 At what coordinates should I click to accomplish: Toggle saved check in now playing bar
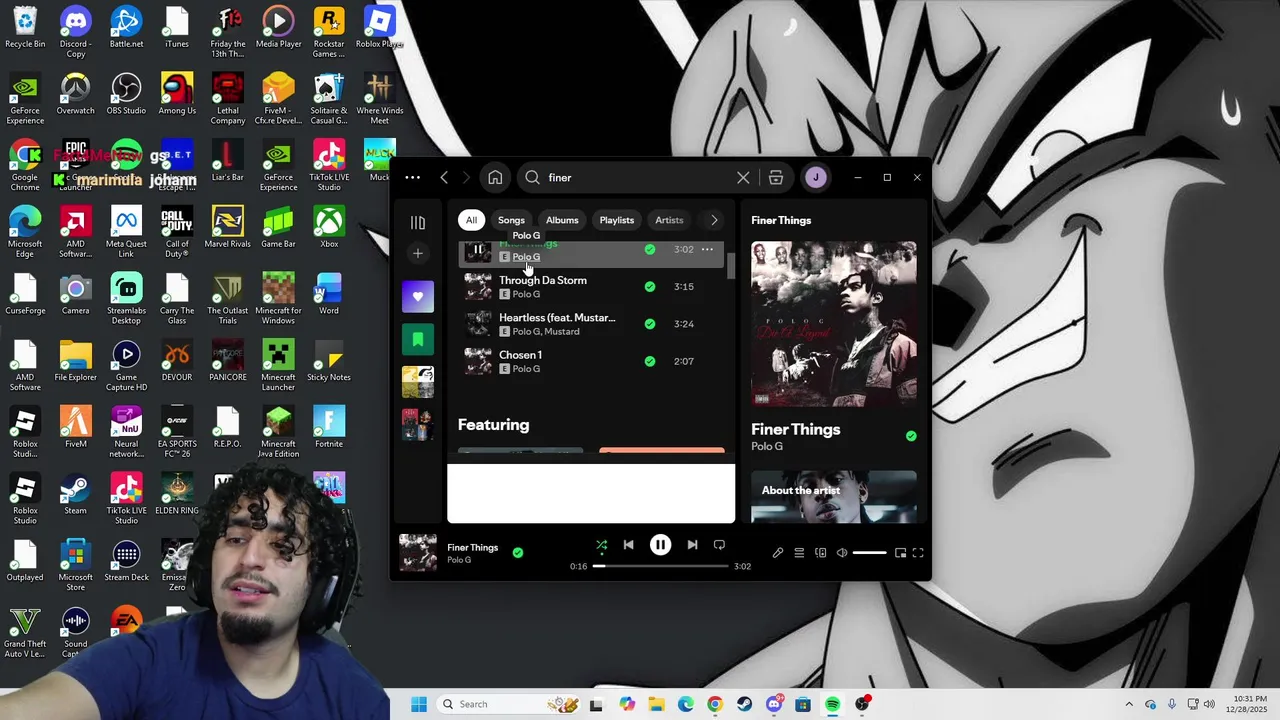pos(518,552)
